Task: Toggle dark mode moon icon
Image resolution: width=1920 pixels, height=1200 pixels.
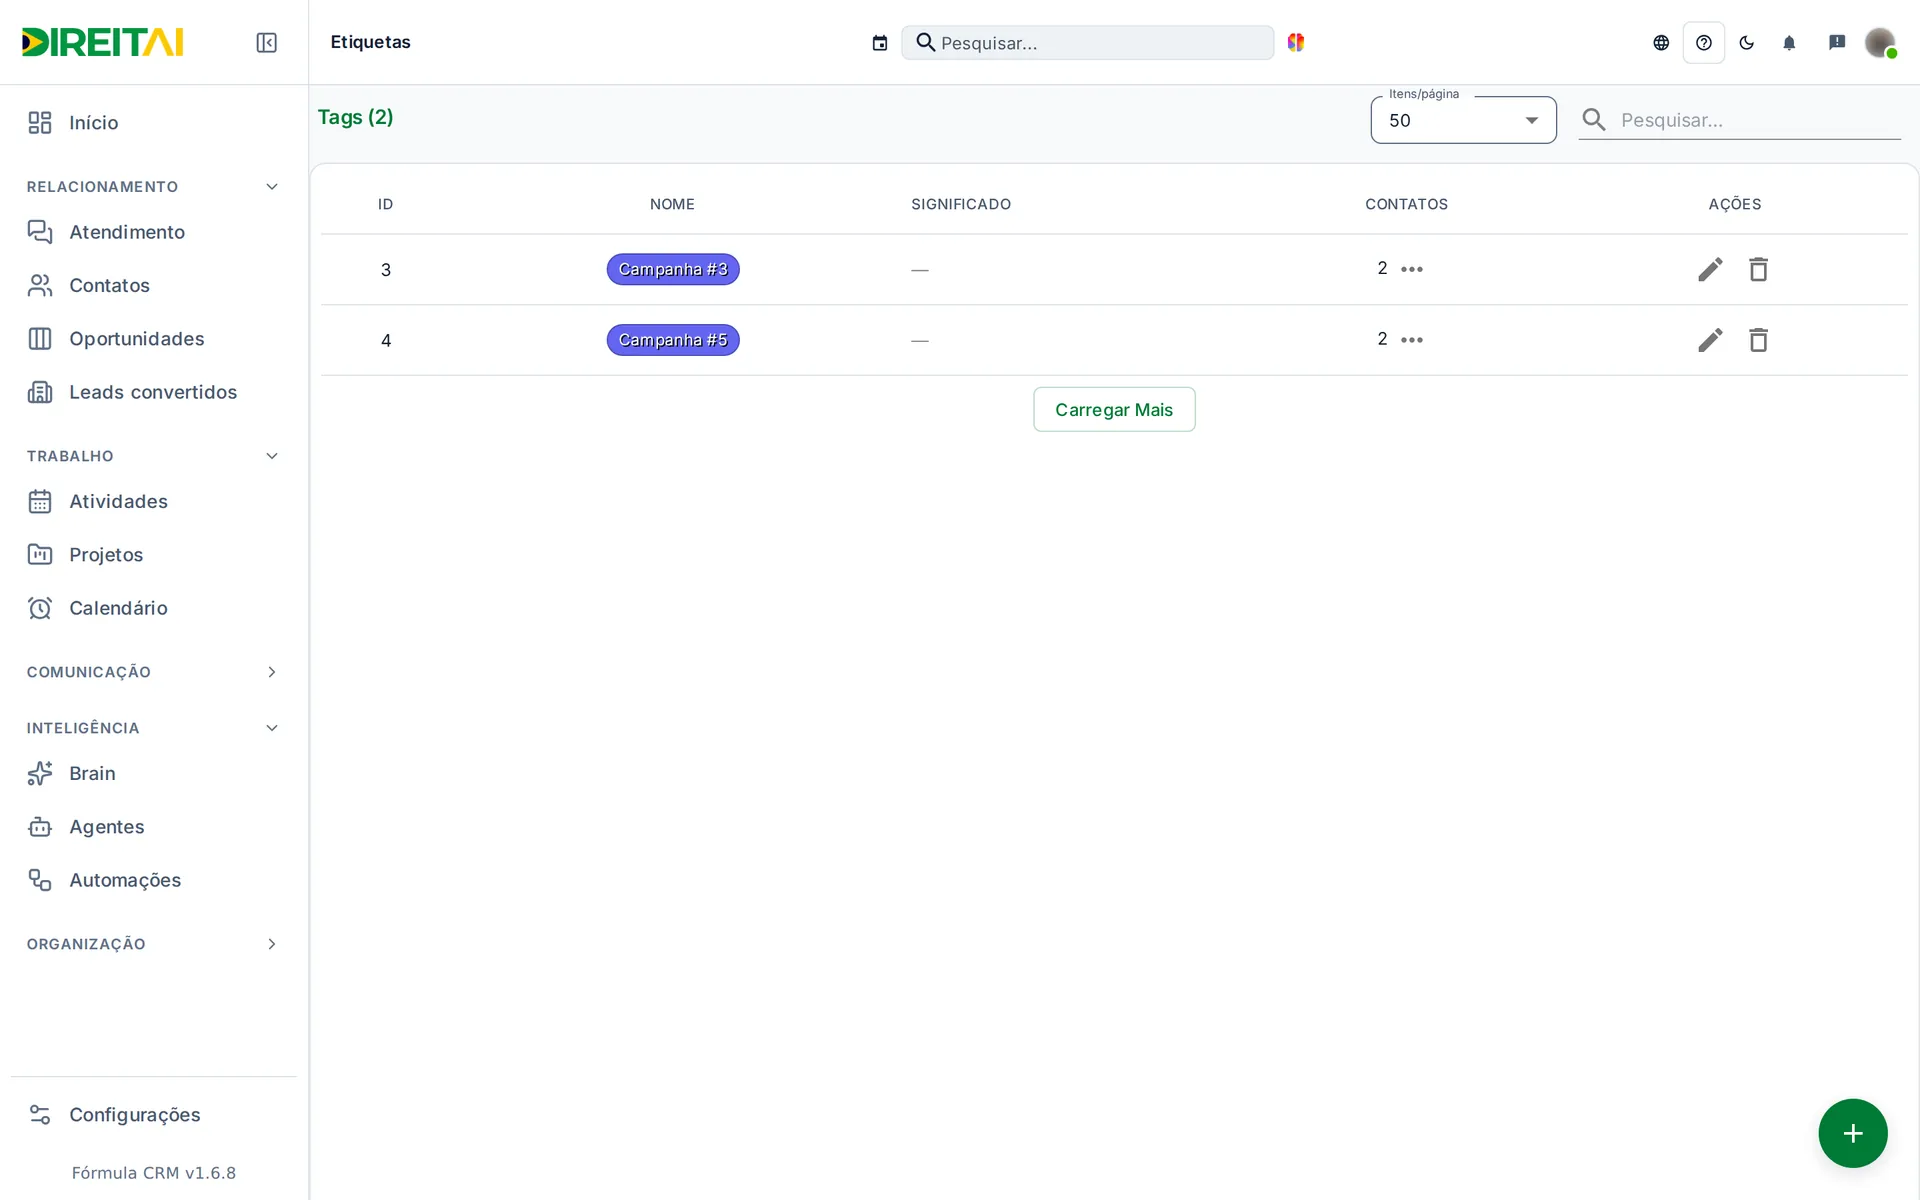Action: point(1747,42)
